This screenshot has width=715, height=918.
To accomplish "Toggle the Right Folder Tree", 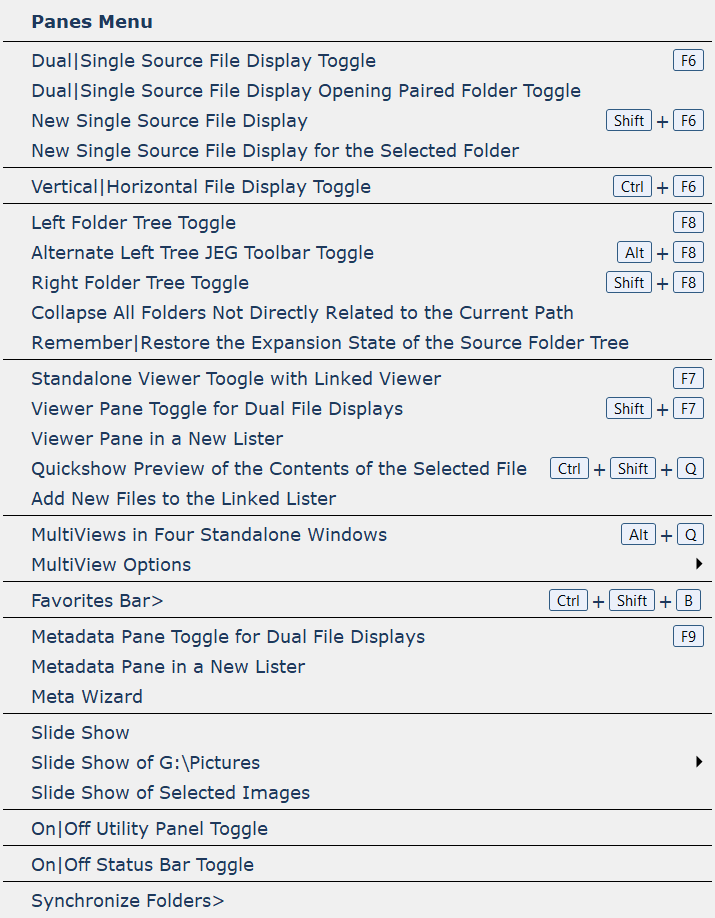I will 140,283.
